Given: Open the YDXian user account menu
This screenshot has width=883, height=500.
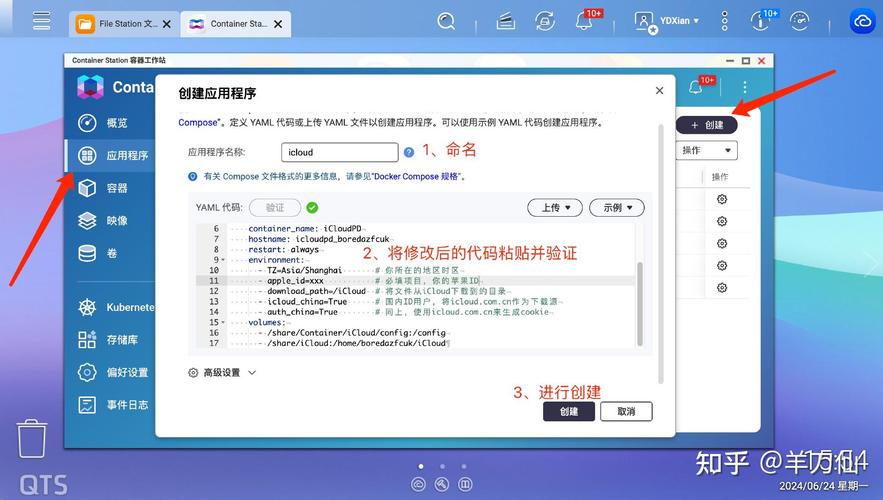Looking at the screenshot, I should tap(670, 21).
